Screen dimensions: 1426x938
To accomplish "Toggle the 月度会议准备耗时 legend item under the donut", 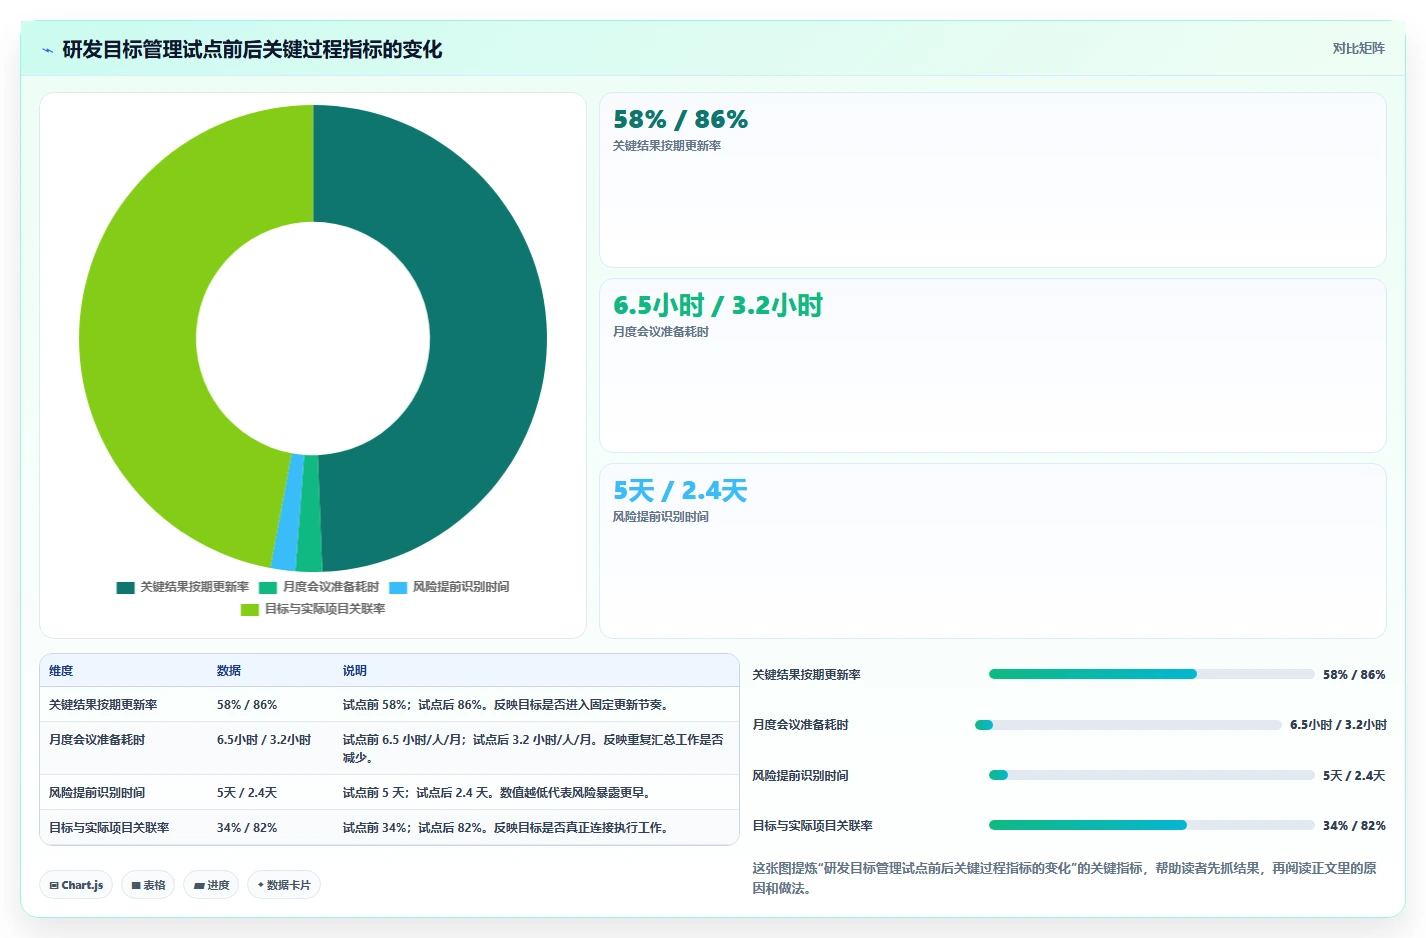I will tap(319, 587).
